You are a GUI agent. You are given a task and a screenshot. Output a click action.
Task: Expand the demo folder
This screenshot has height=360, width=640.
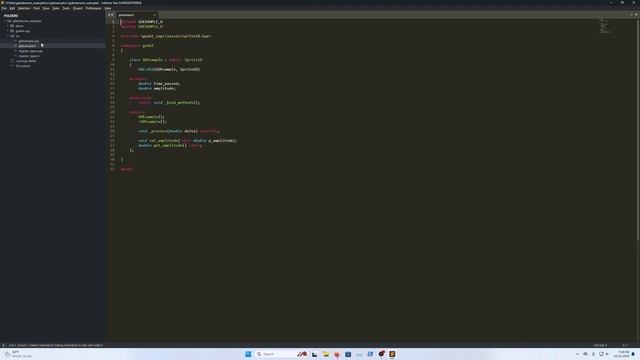point(8,26)
